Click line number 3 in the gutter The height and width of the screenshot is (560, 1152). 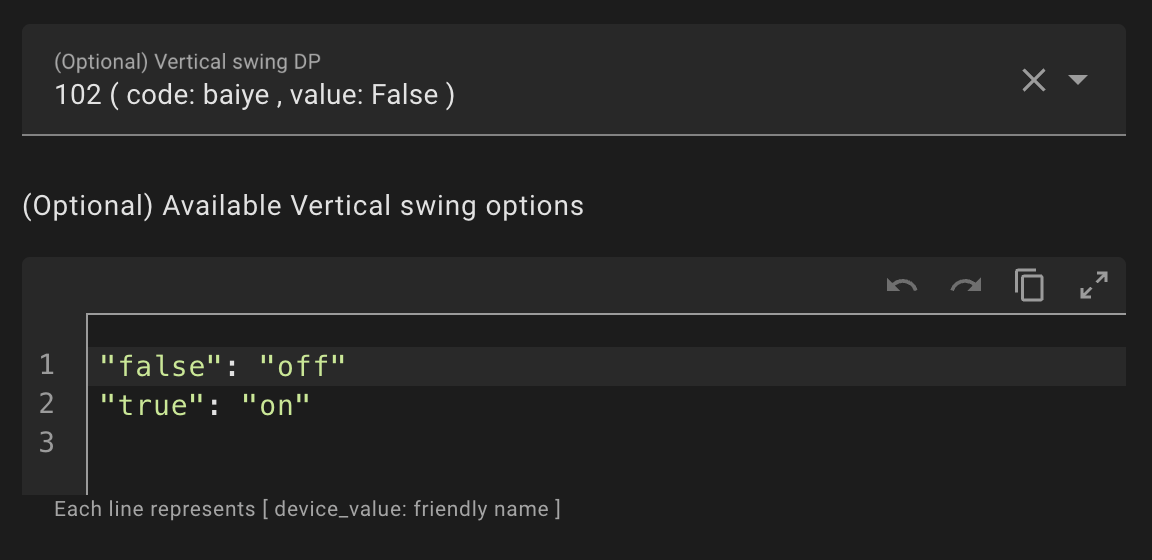[x=47, y=442]
